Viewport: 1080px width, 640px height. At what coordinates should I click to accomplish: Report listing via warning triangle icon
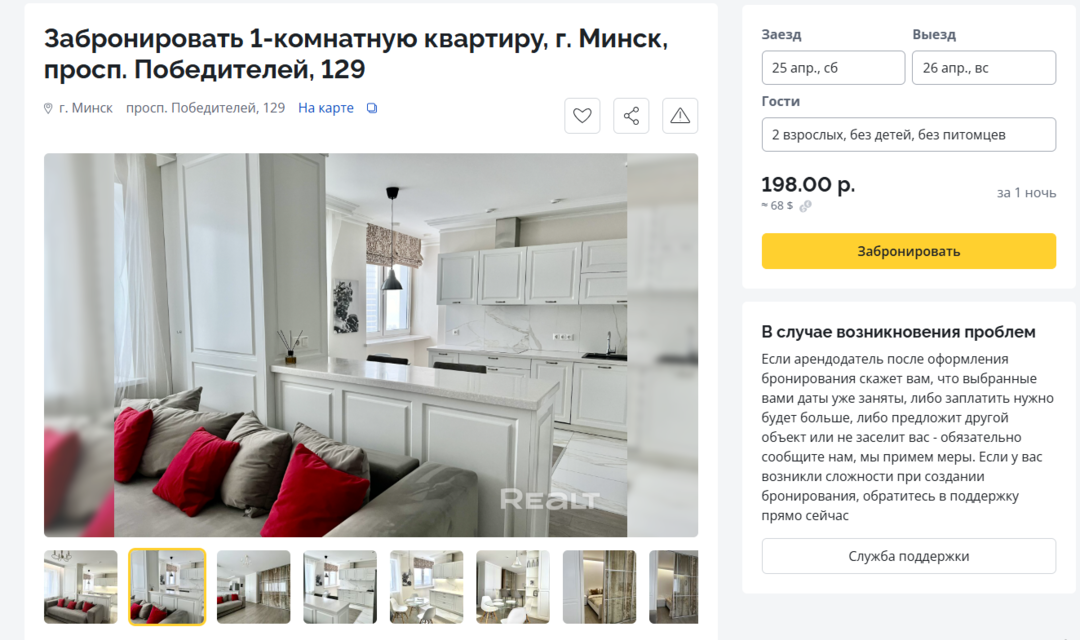coord(680,116)
